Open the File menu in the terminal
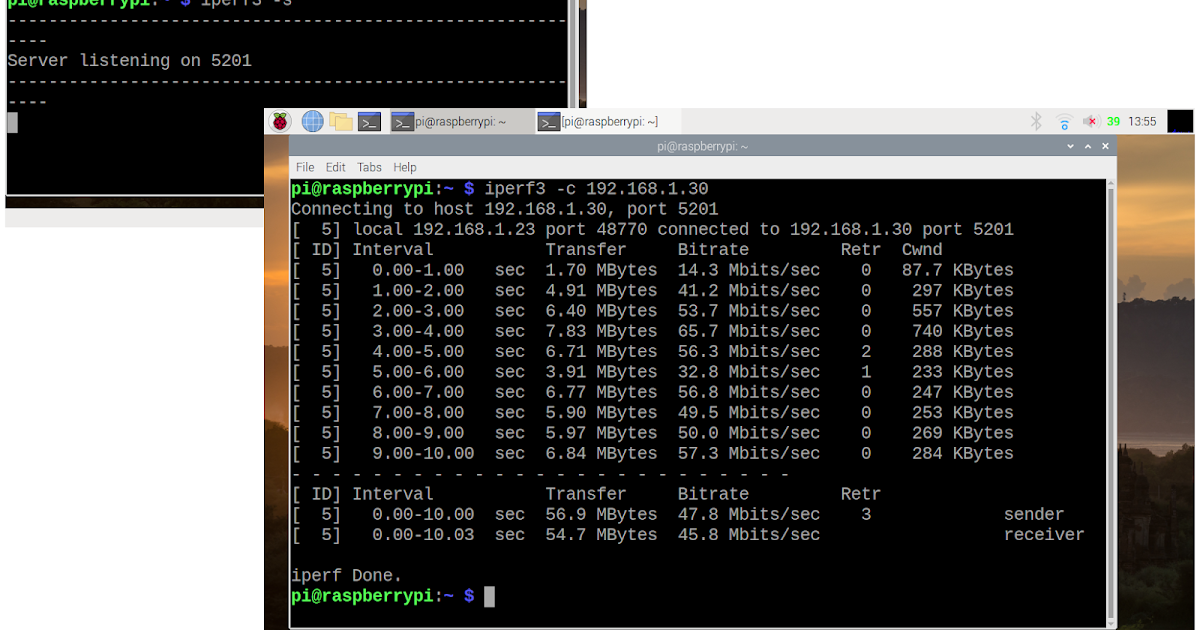This screenshot has width=1200, height=630. [x=304, y=167]
